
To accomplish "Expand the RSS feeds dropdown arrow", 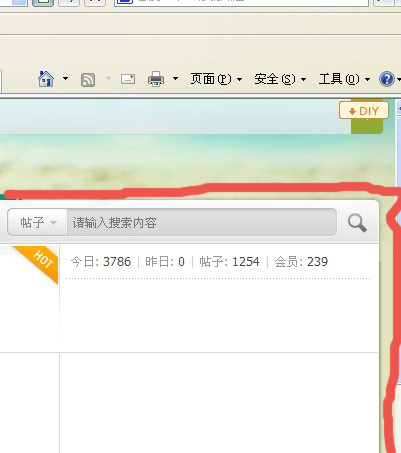I will pyautogui.click(x=108, y=79).
